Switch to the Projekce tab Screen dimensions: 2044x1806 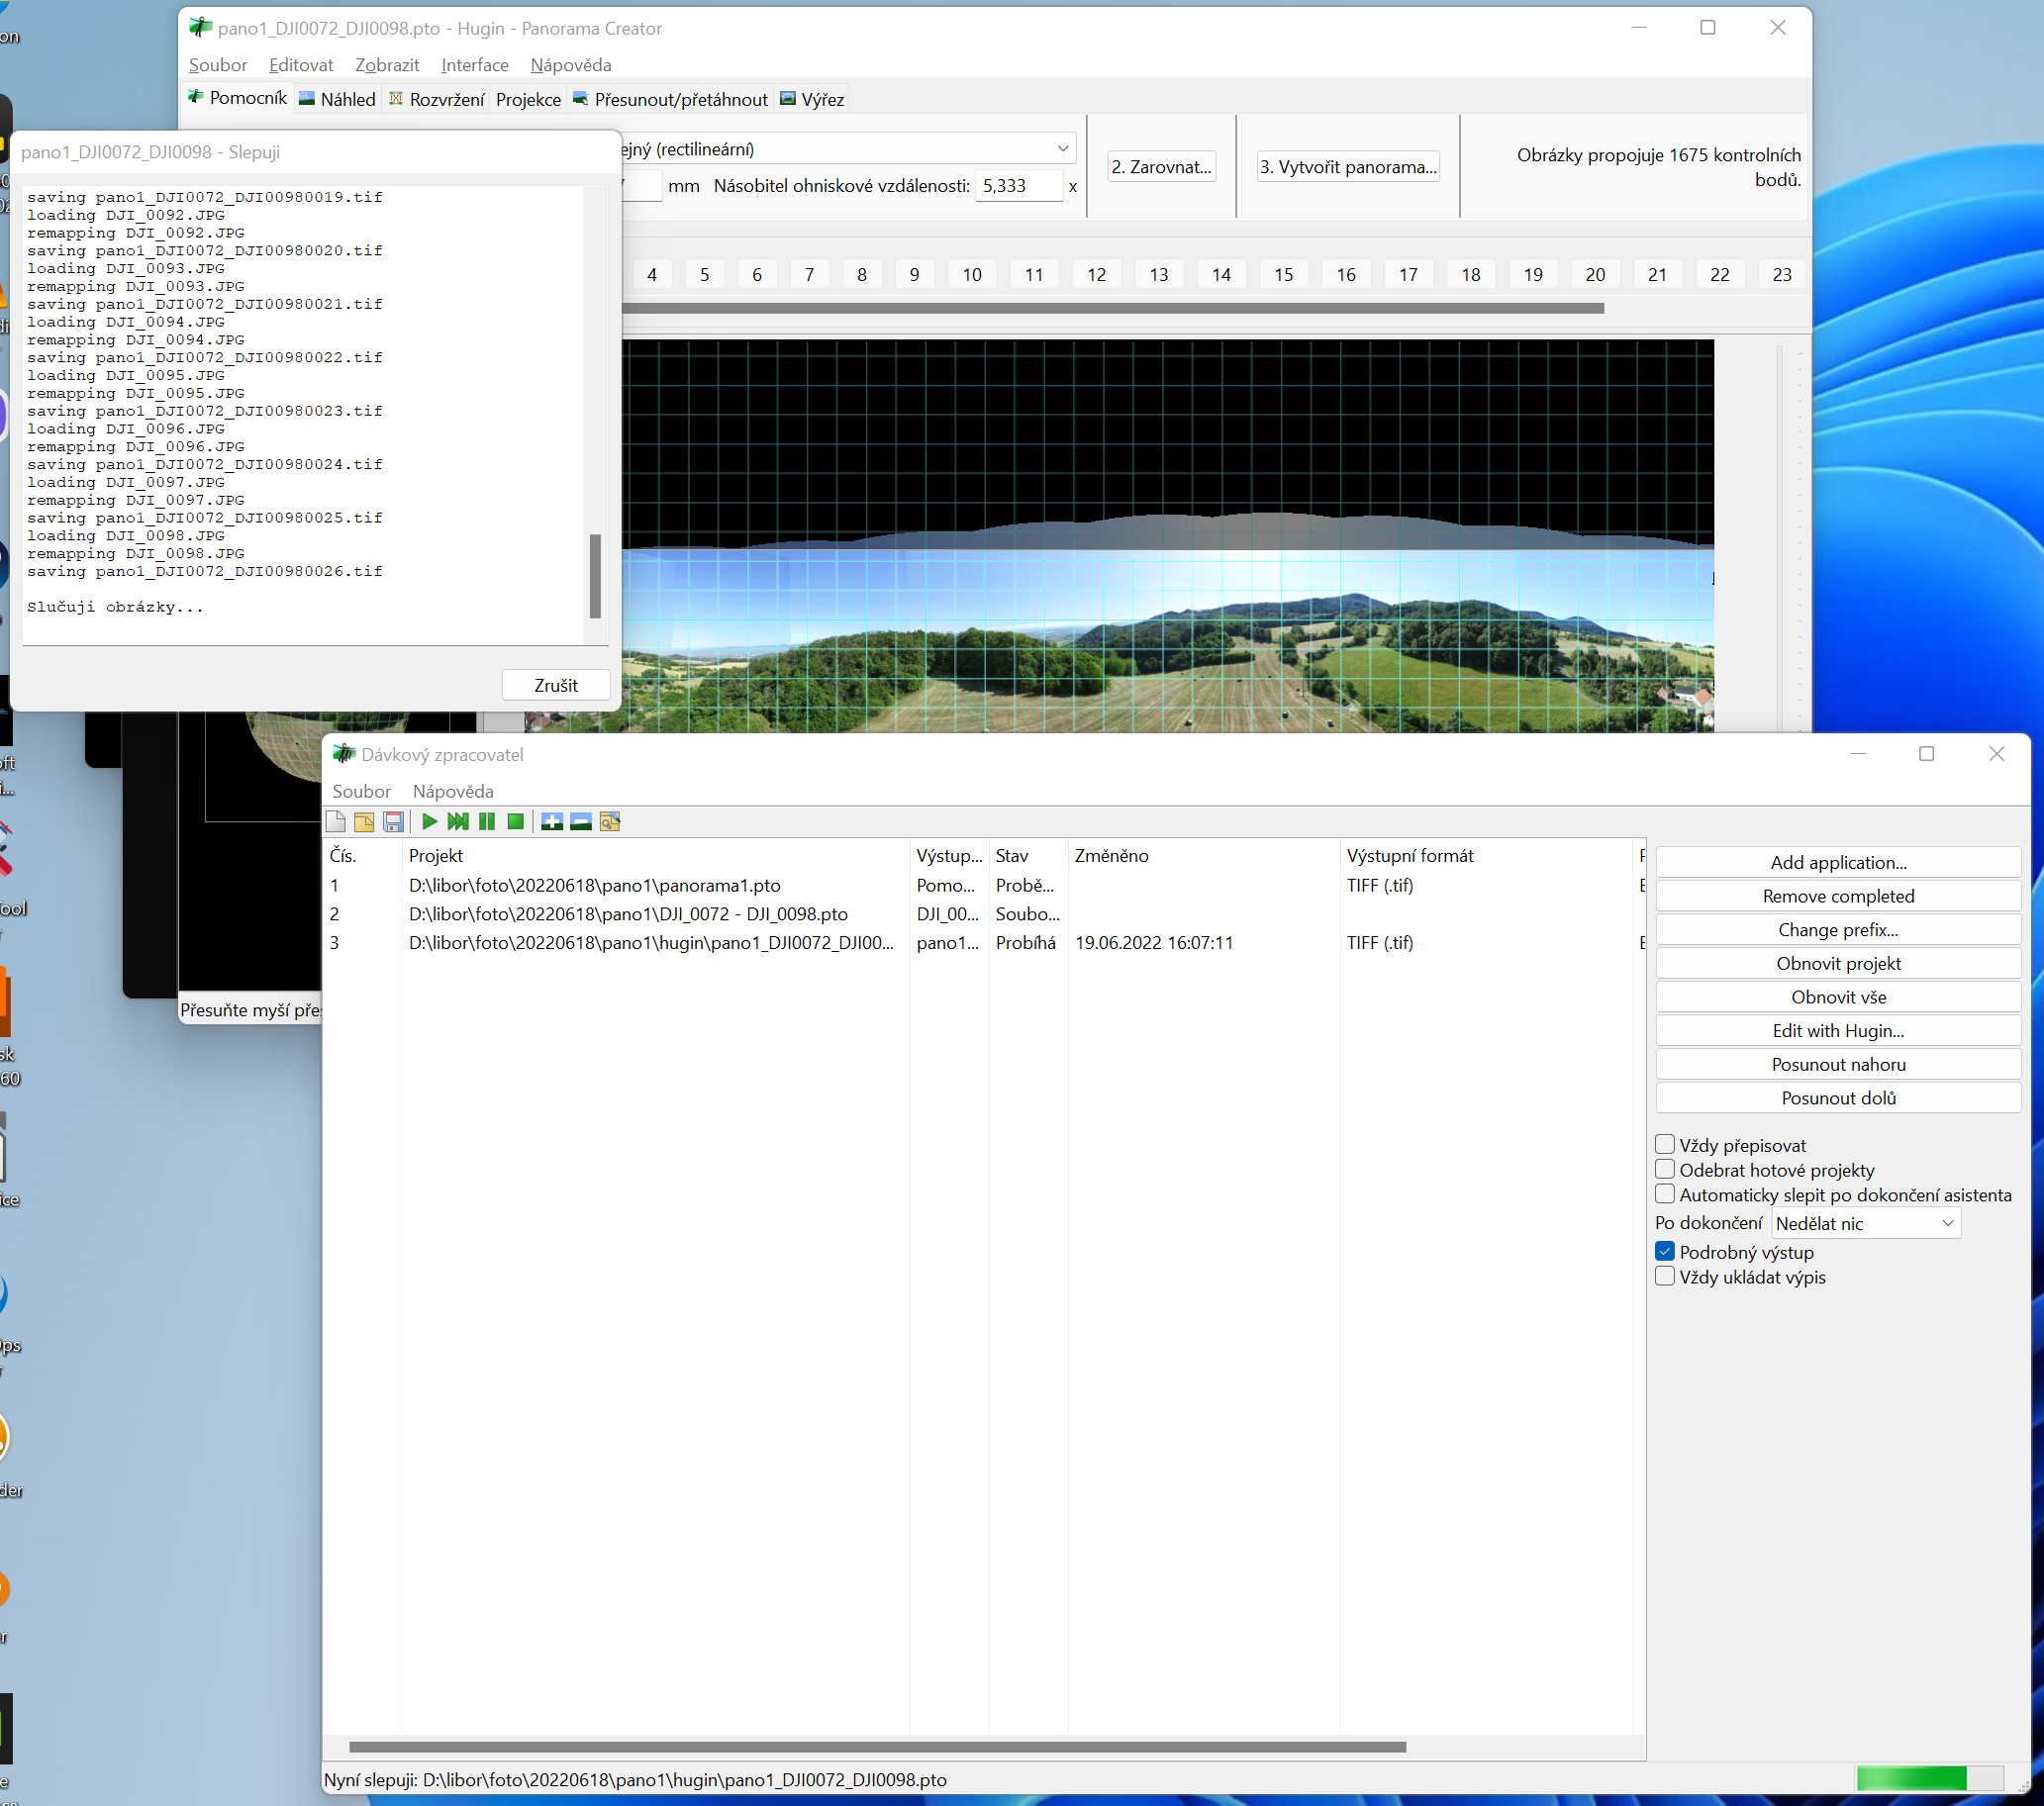[x=528, y=99]
